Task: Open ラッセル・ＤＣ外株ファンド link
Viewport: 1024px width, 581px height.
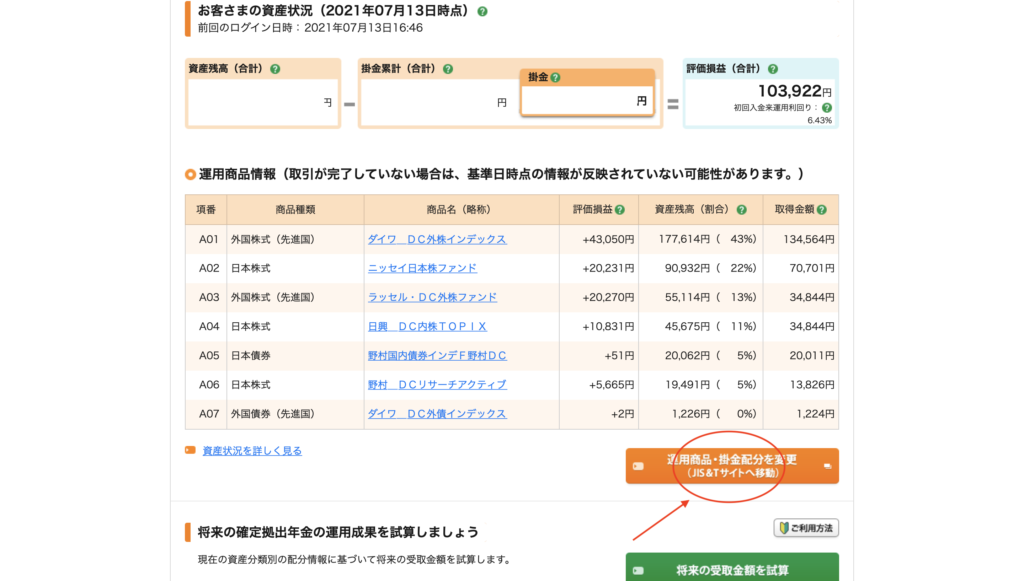Action: coord(432,297)
